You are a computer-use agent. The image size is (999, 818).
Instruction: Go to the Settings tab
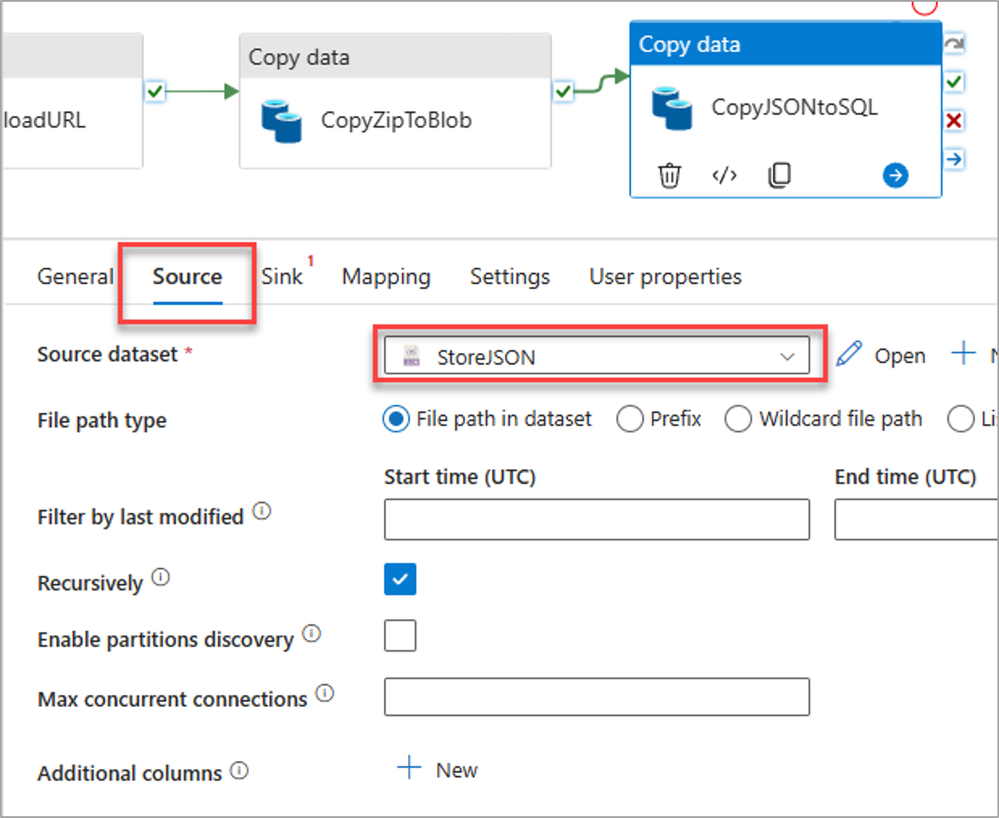(510, 277)
